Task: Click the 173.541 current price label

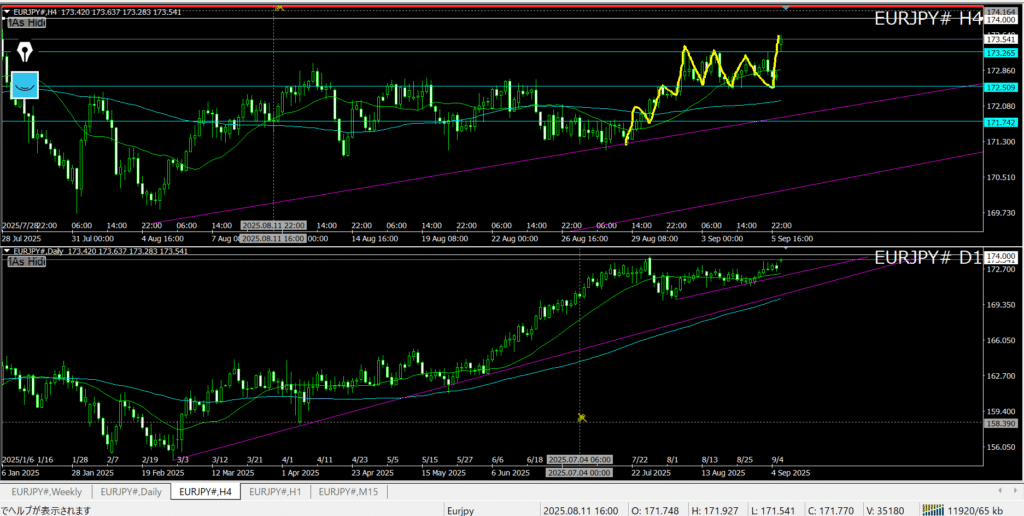Action: click(999, 39)
